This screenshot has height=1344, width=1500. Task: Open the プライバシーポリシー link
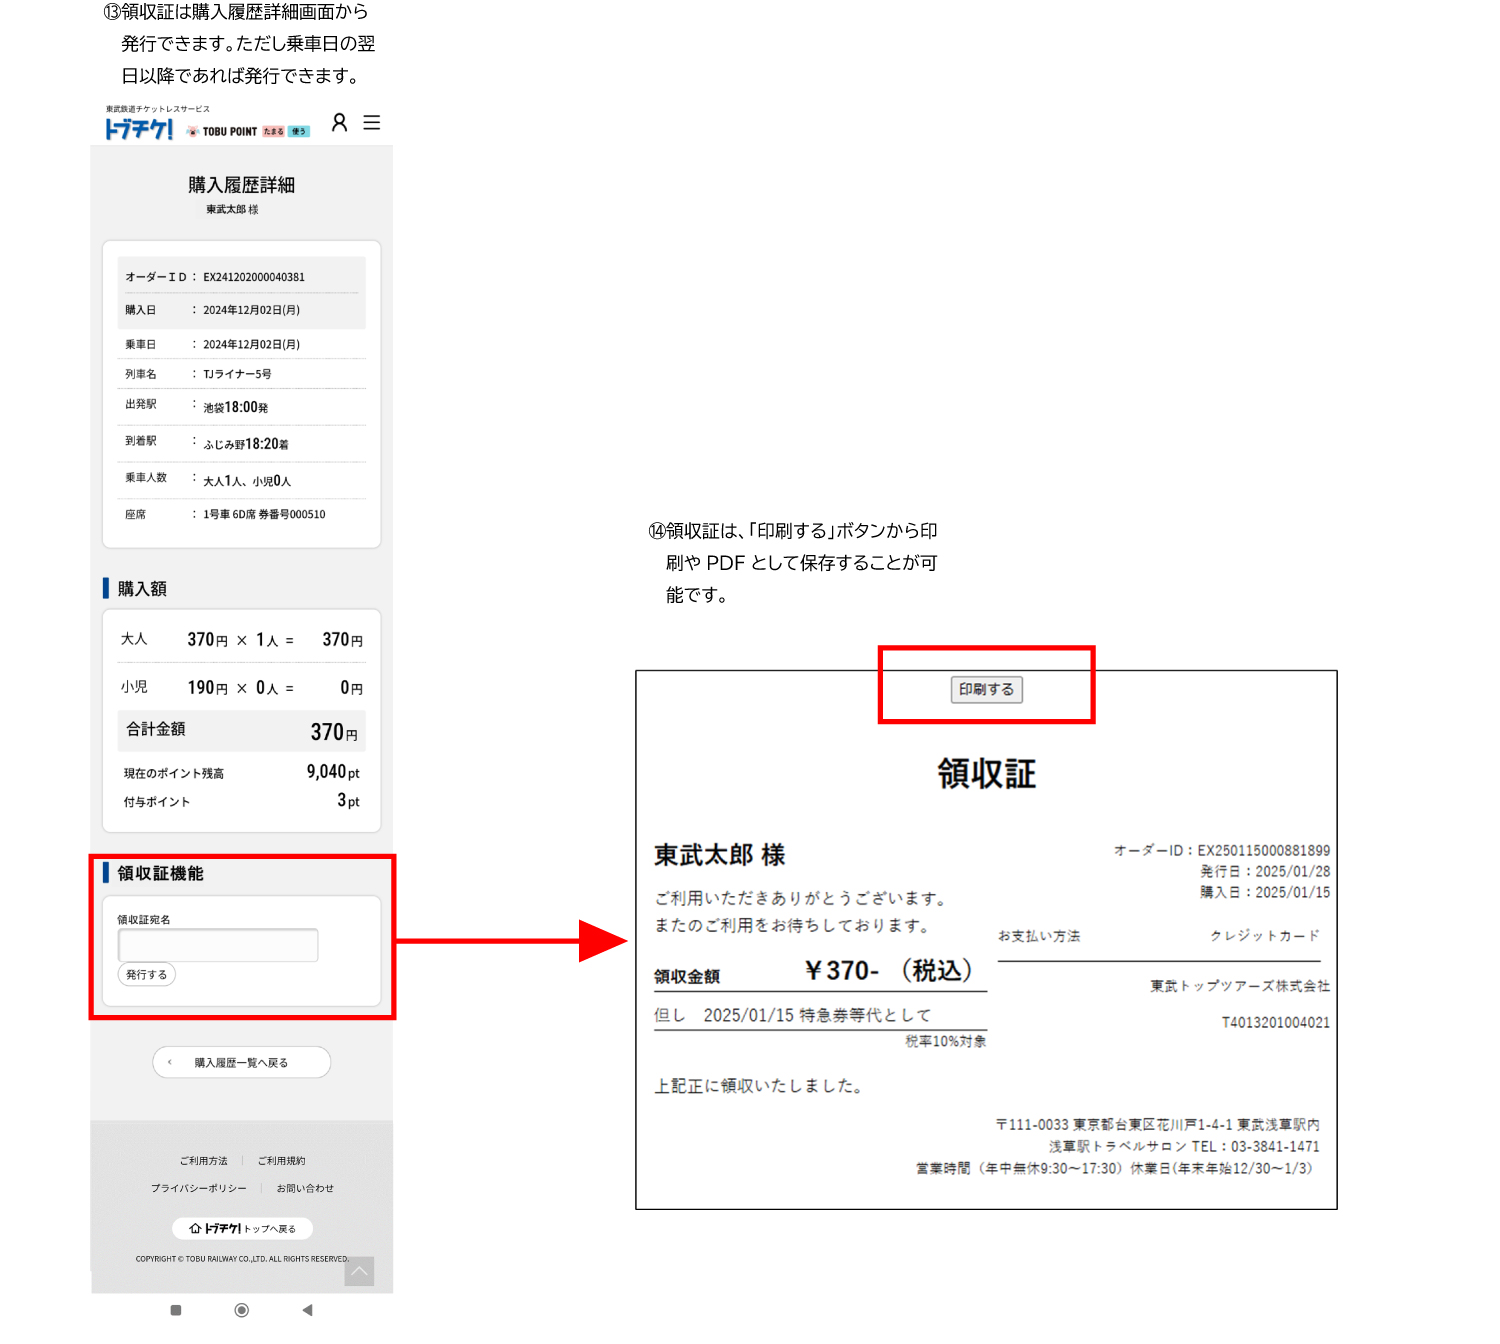click(199, 1188)
